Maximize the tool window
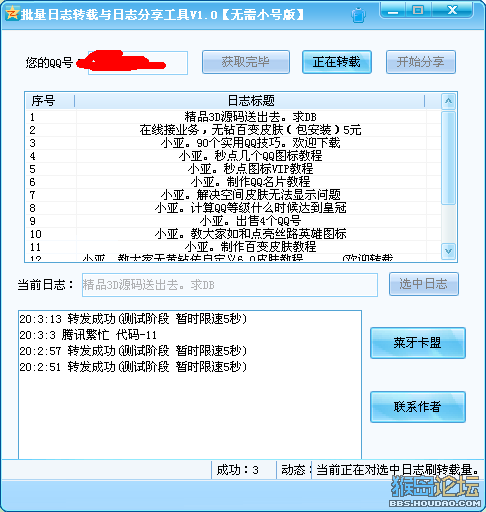The height and width of the screenshot is (512, 486). click(x=418, y=10)
